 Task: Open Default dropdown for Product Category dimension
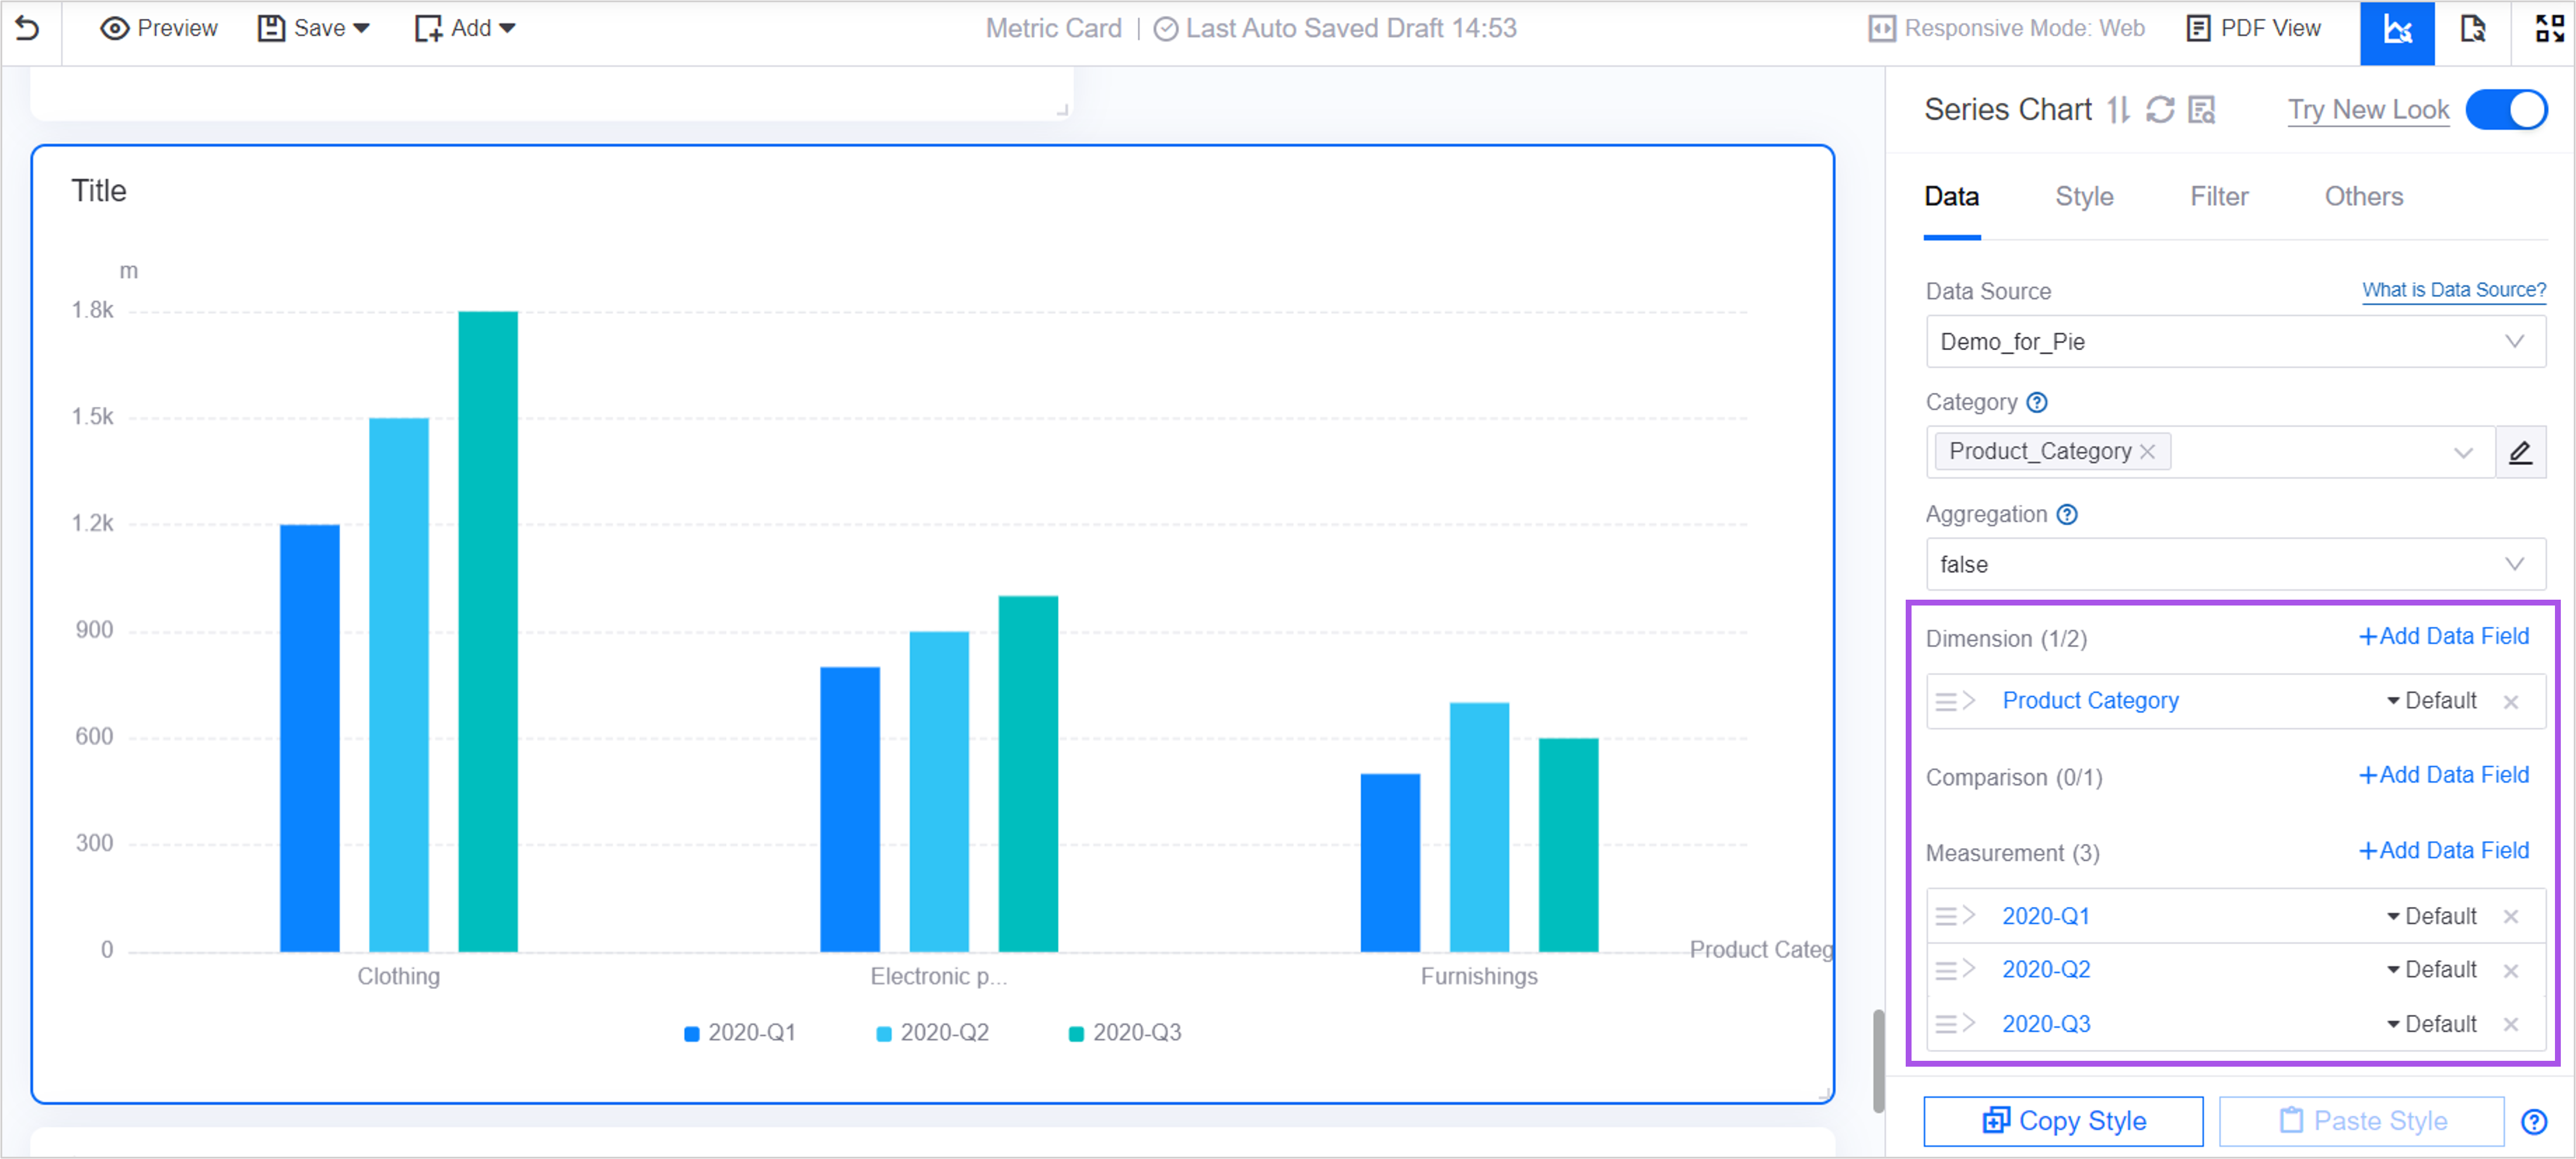[2432, 701]
